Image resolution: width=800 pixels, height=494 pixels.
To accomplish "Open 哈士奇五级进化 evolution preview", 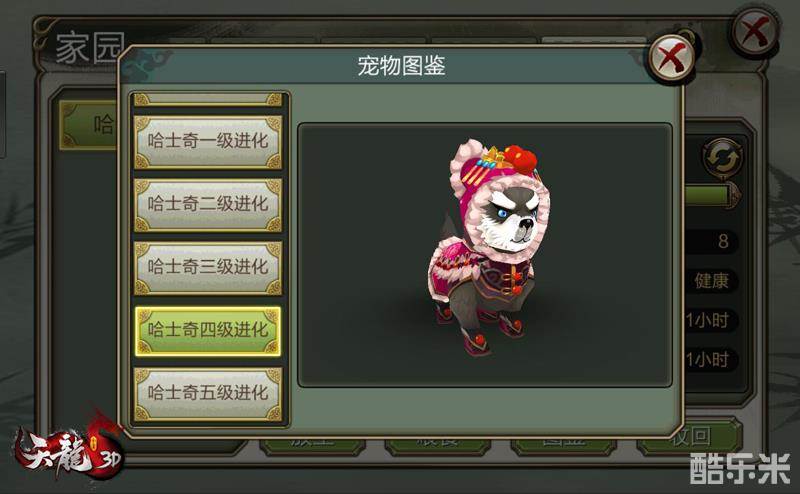I will (x=208, y=393).
